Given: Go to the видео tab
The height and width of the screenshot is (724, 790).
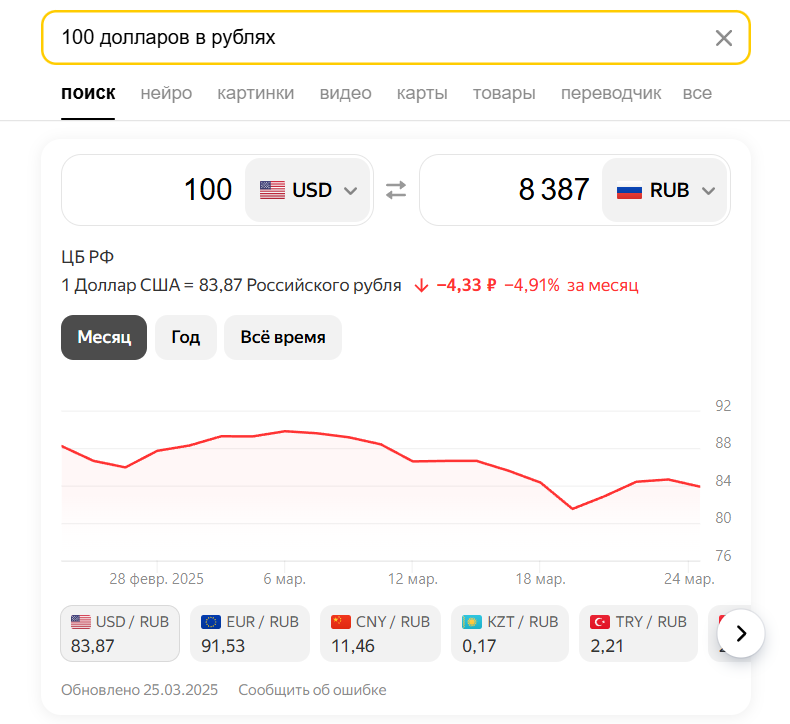Looking at the screenshot, I should coord(345,93).
